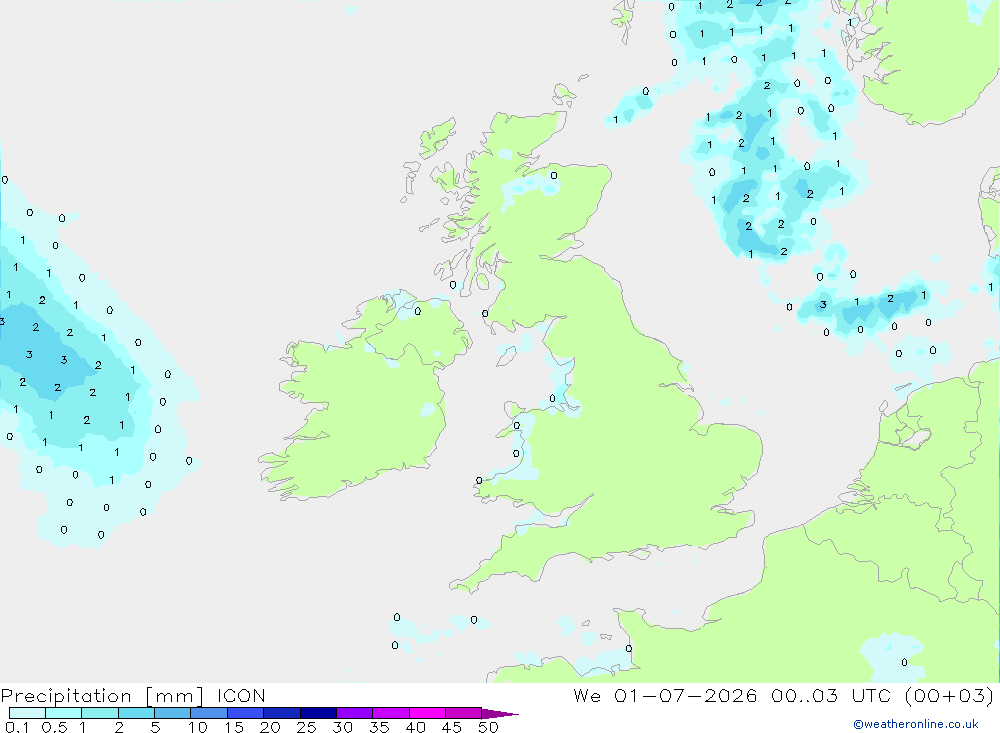
Task: Click the legend label '0.1'
Action: click(17, 727)
